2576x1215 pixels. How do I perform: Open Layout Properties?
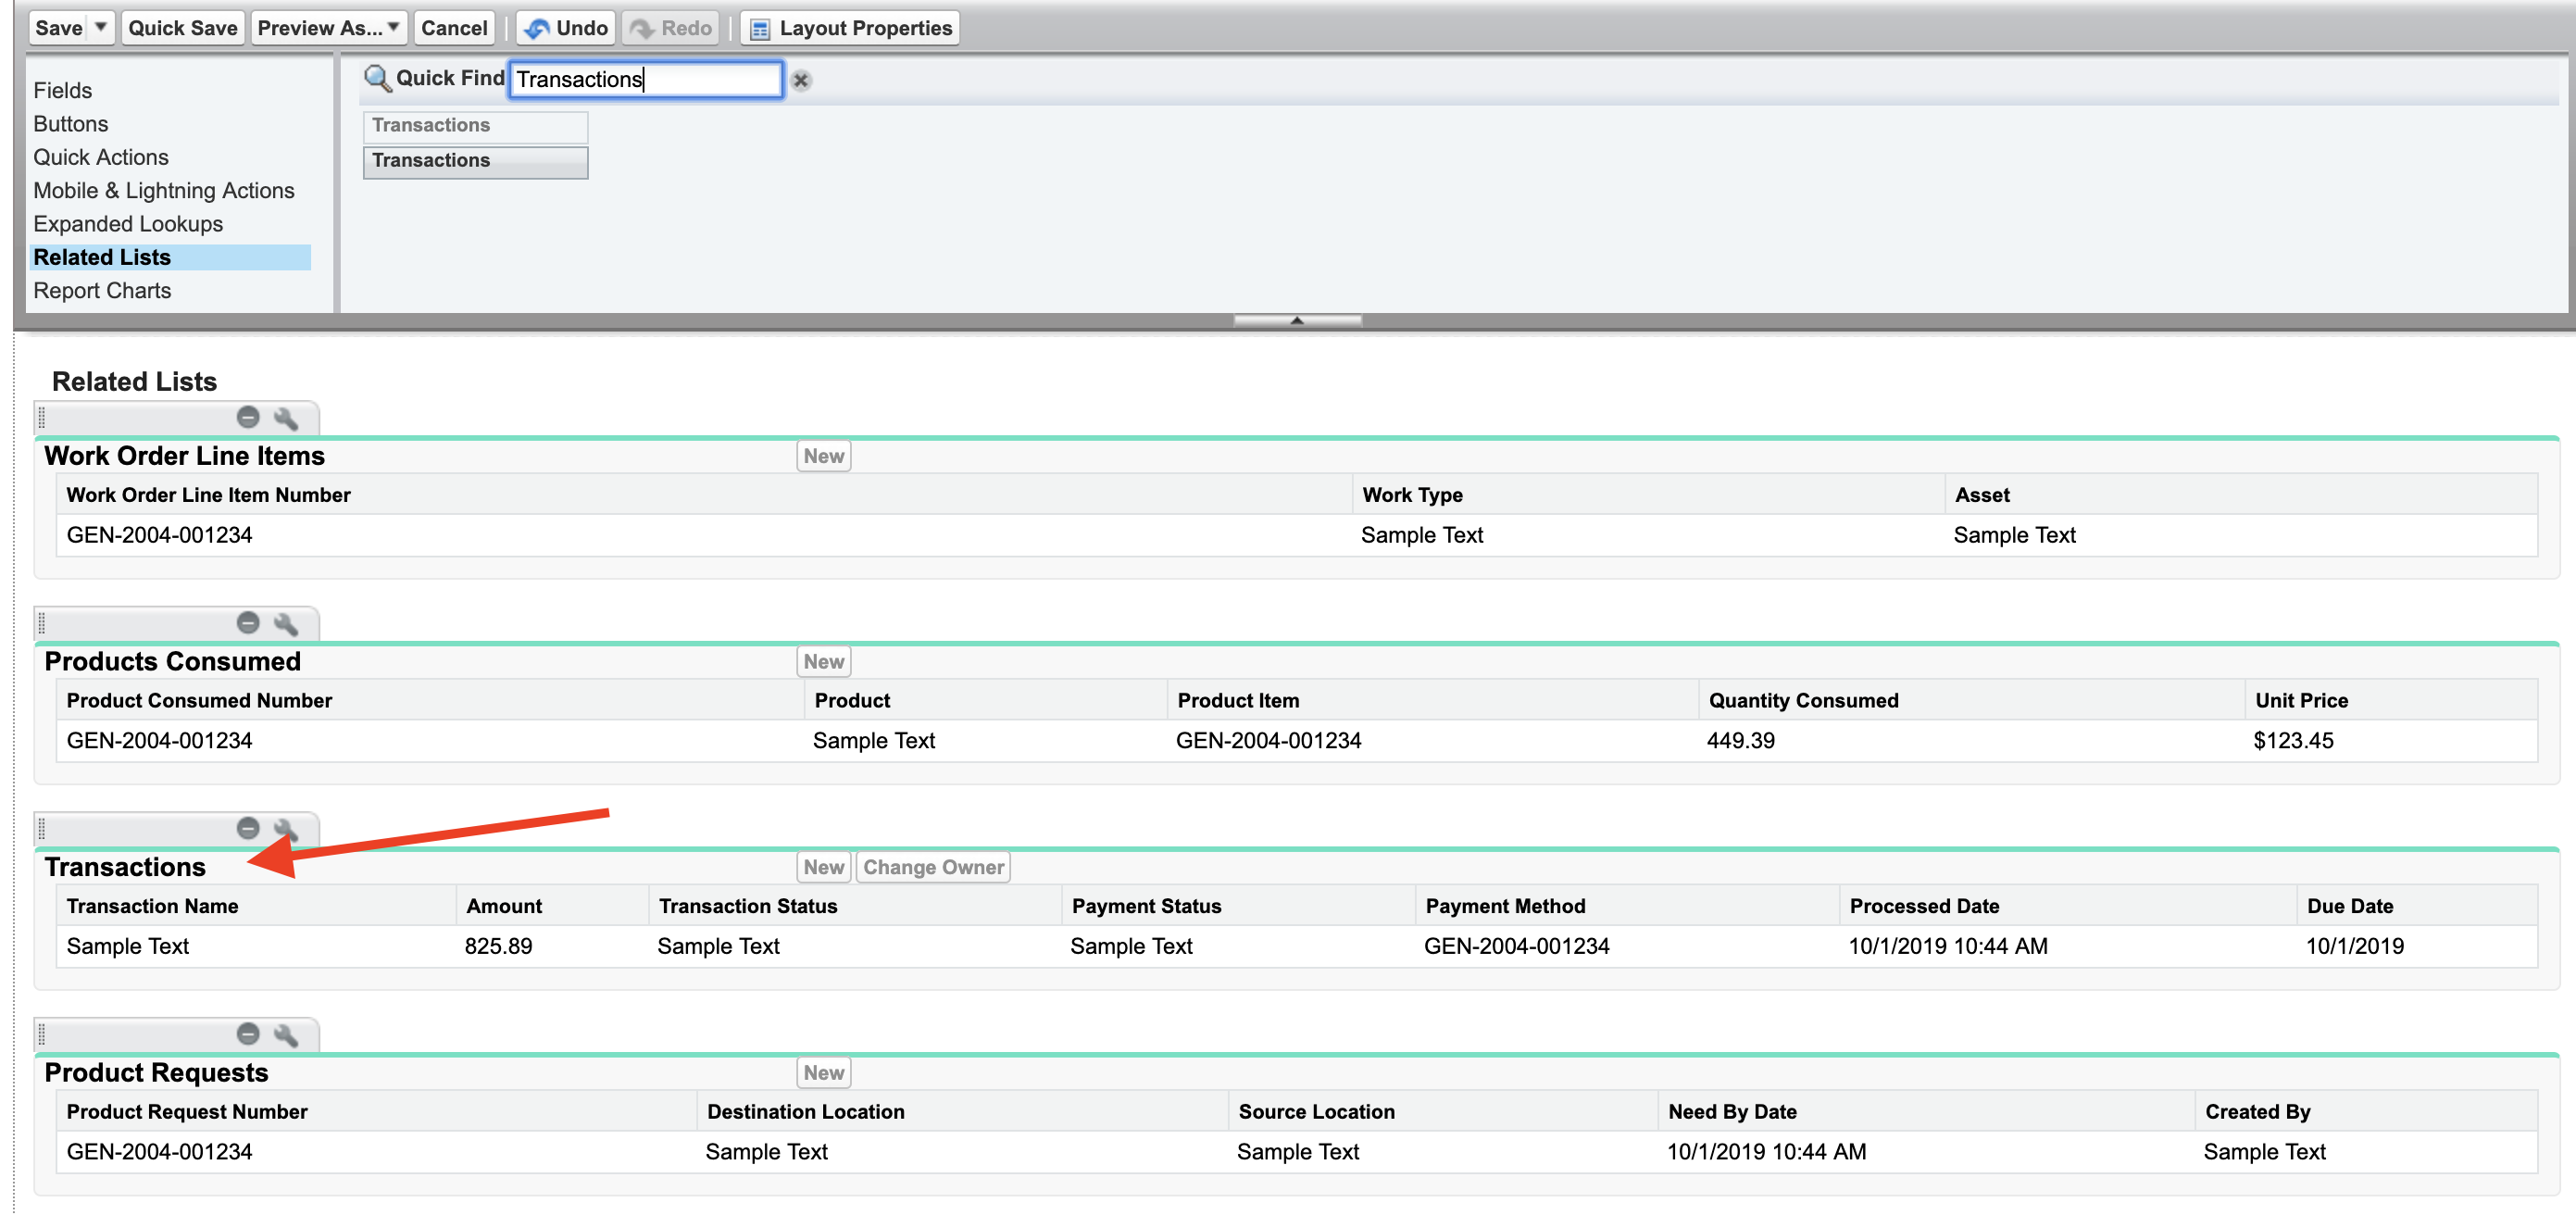[x=851, y=28]
